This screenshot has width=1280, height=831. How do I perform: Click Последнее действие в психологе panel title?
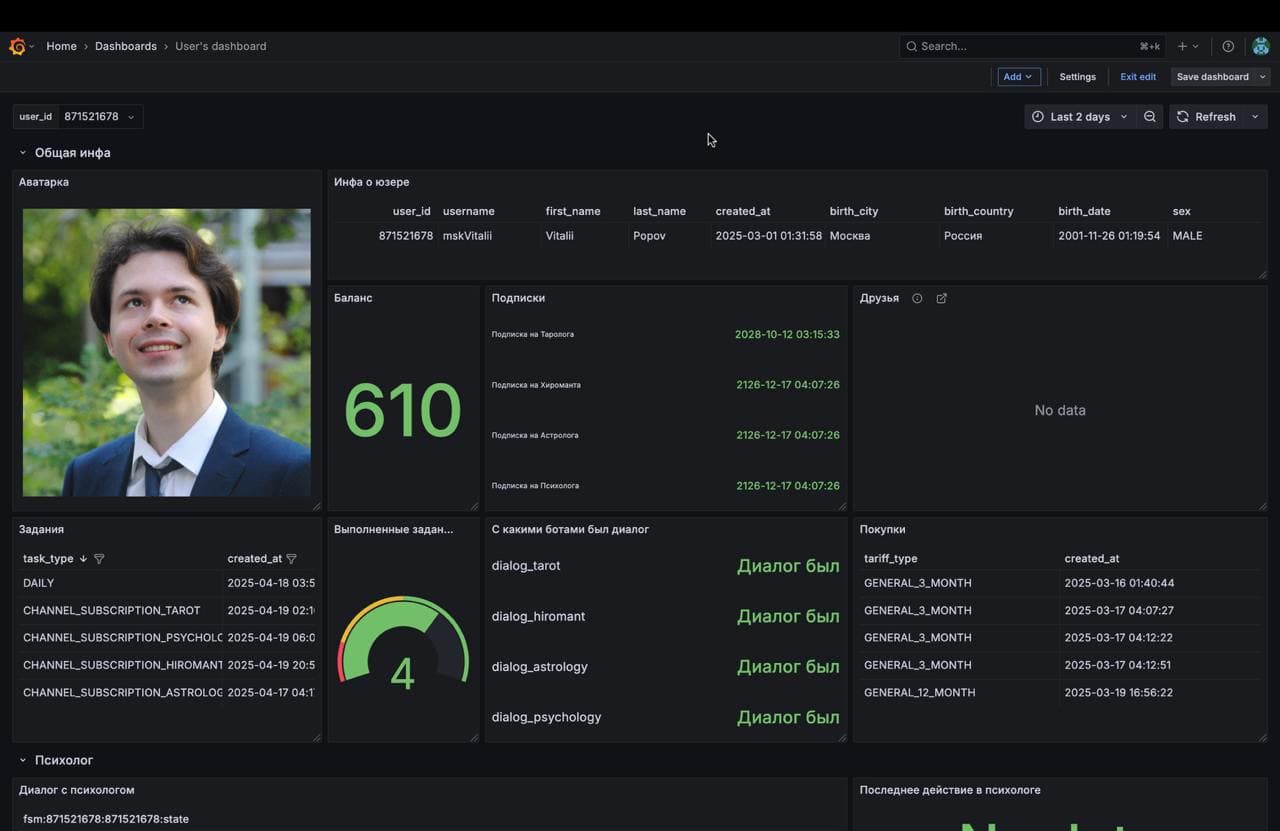point(950,790)
